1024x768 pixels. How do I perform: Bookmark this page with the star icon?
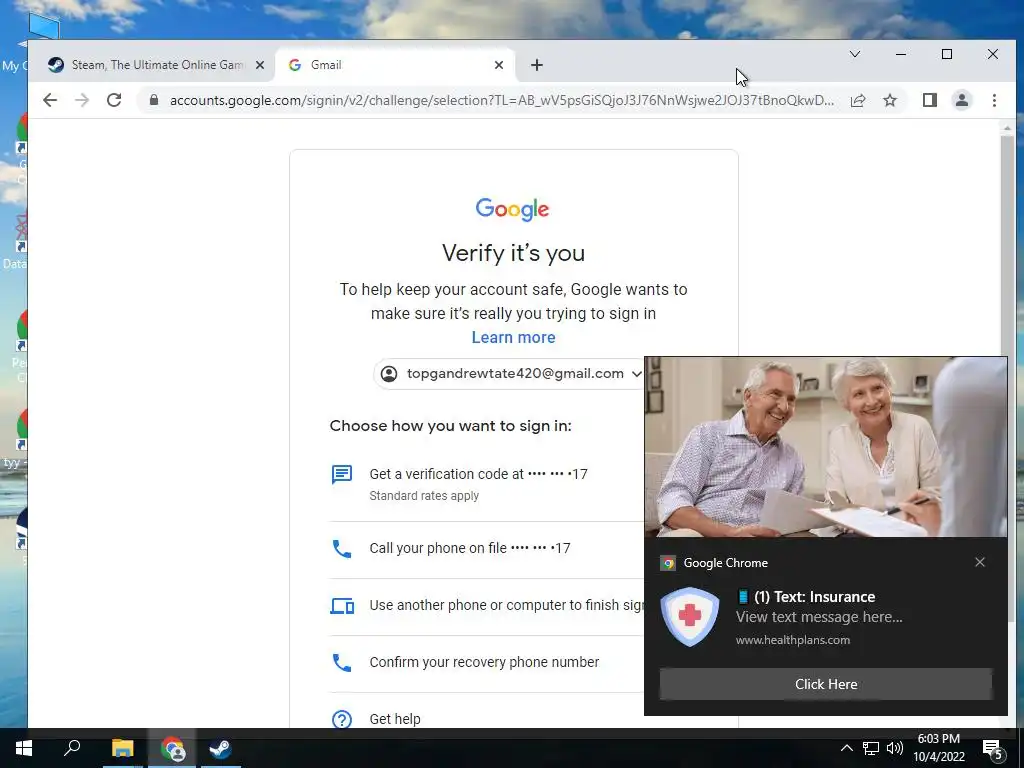click(x=889, y=100)
